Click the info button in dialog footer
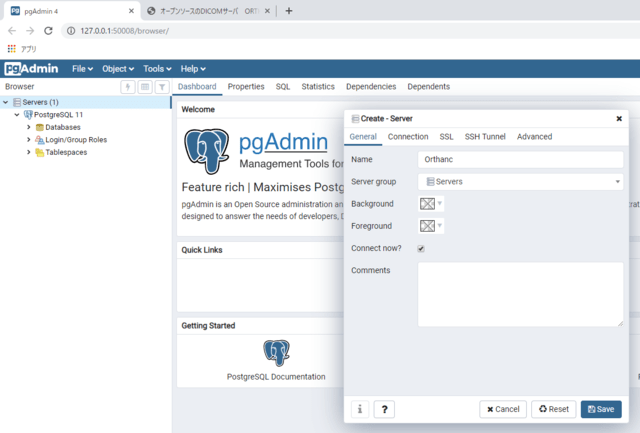 click(360, 409)
